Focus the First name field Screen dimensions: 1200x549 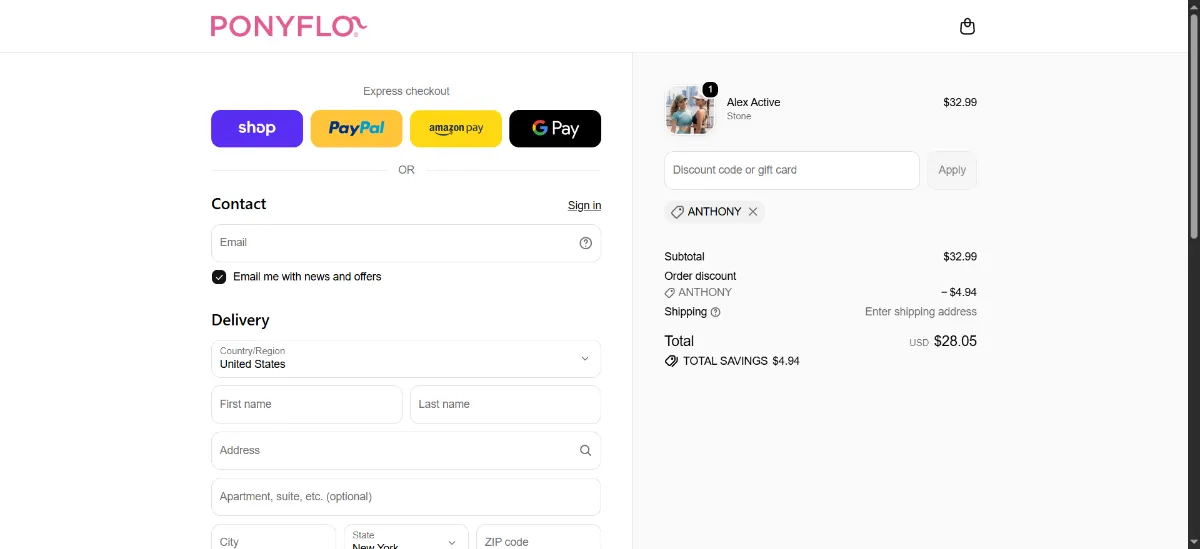click(307, 404)
